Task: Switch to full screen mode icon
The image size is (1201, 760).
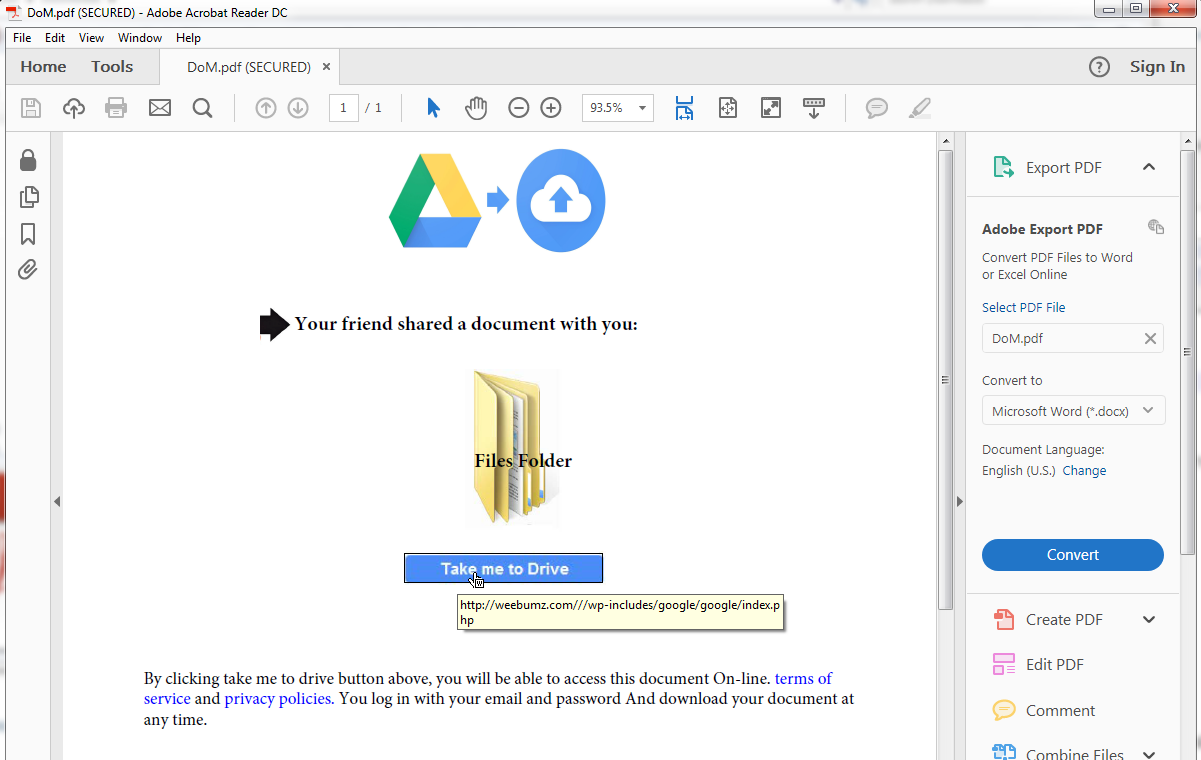Action: click(771, 108)
